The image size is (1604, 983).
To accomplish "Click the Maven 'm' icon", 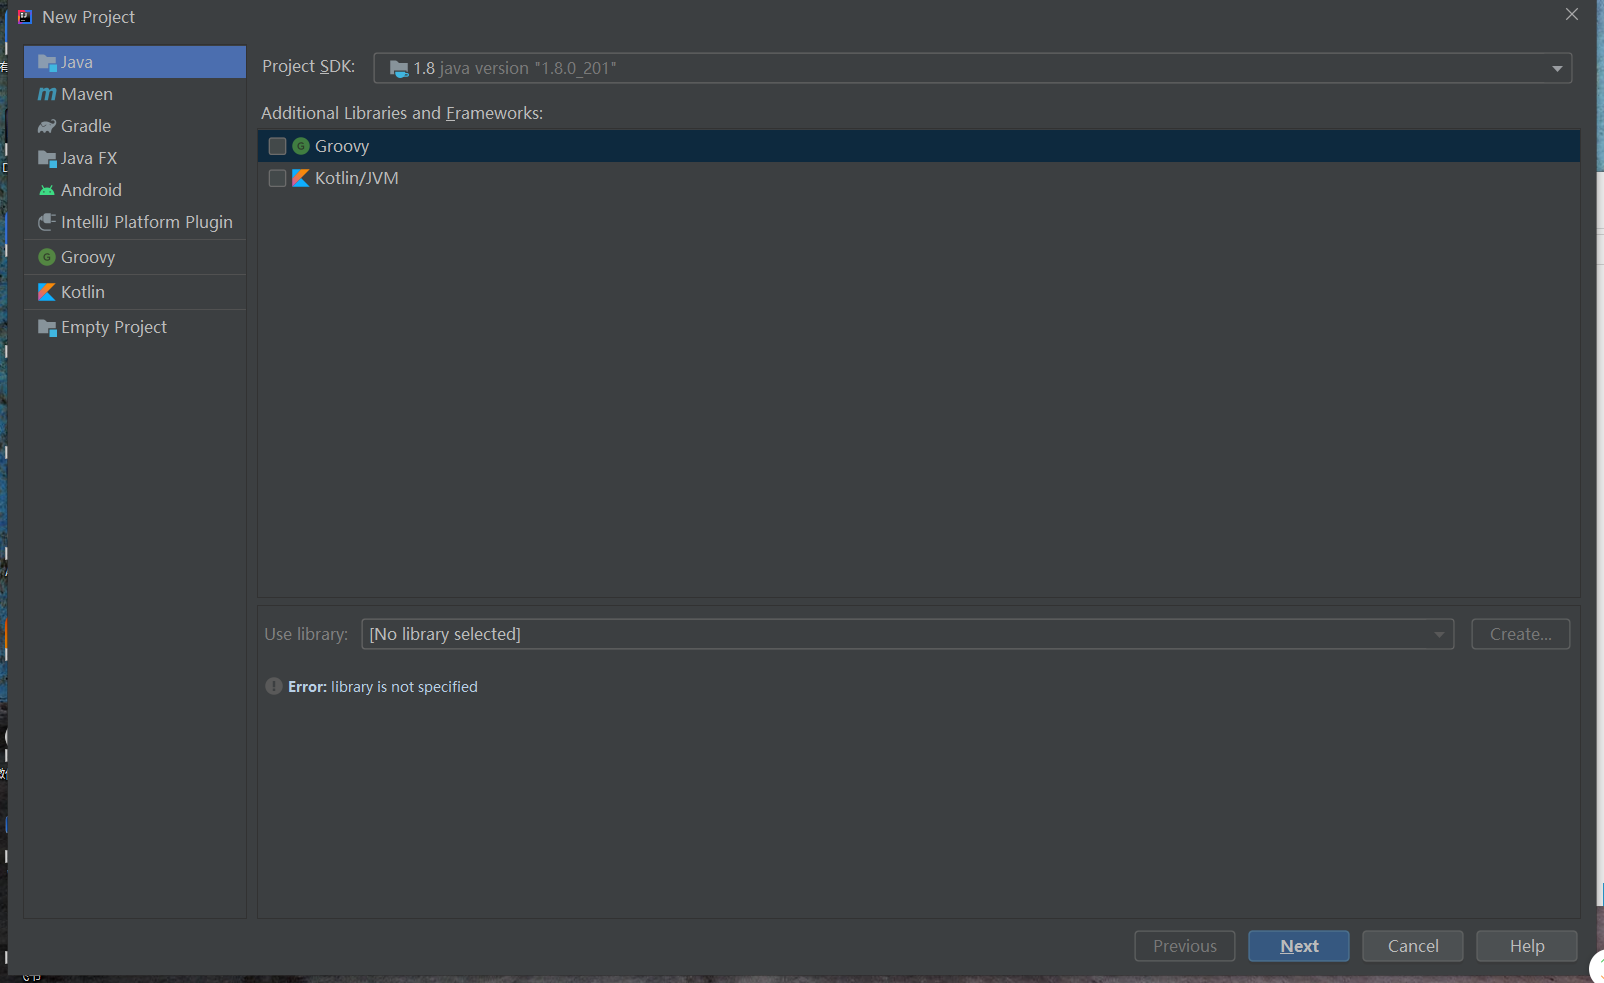I will coord(47,94).
